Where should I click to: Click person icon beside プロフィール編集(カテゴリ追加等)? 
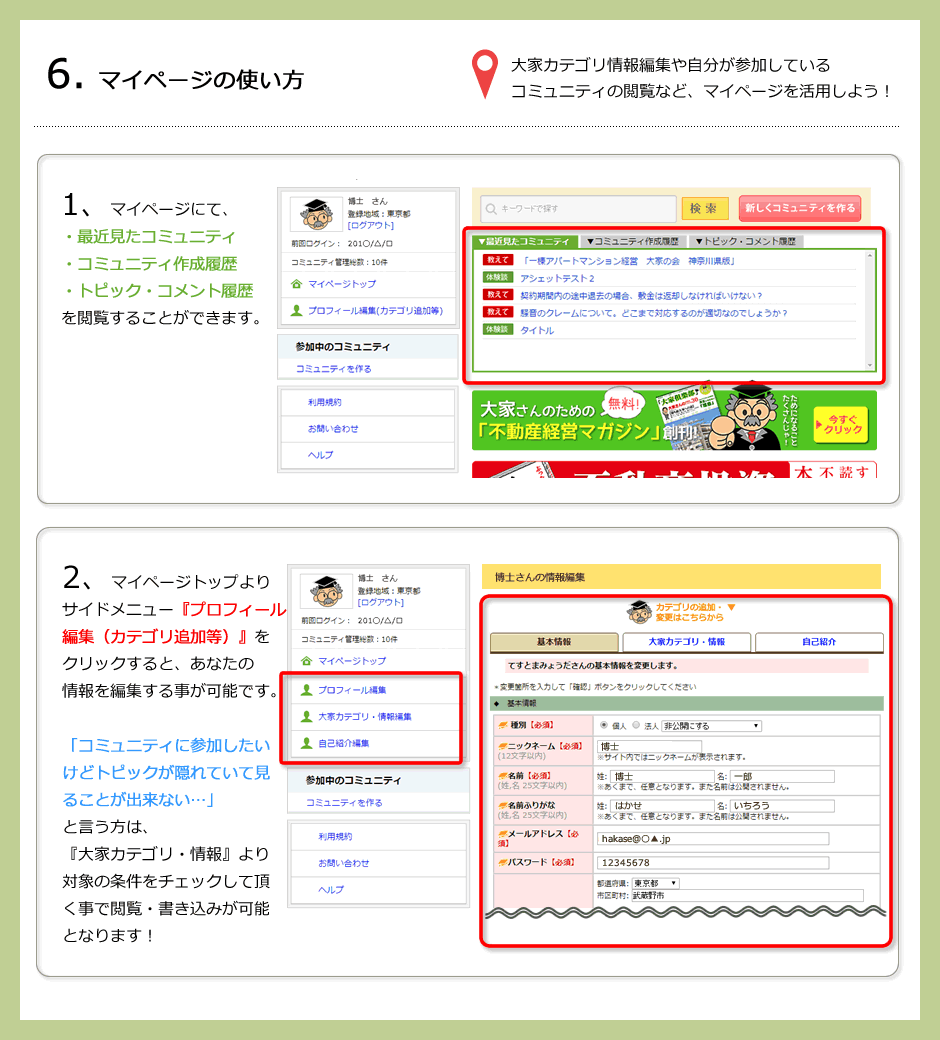pos(296,311)
